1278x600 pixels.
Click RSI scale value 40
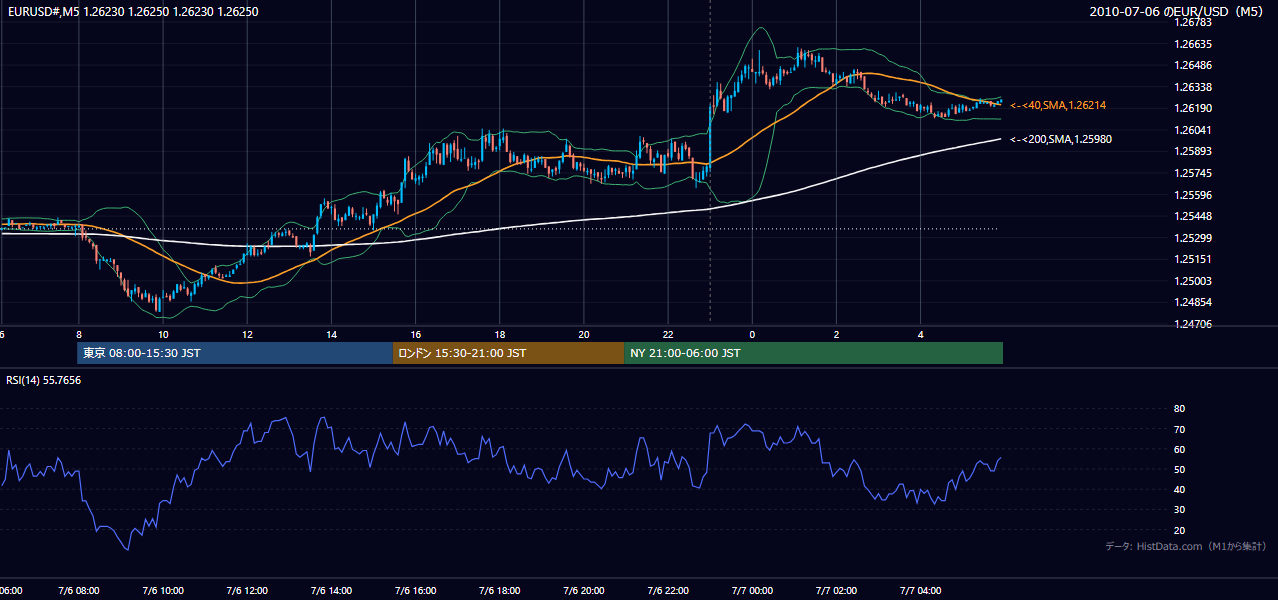(x=1180, y=489)
